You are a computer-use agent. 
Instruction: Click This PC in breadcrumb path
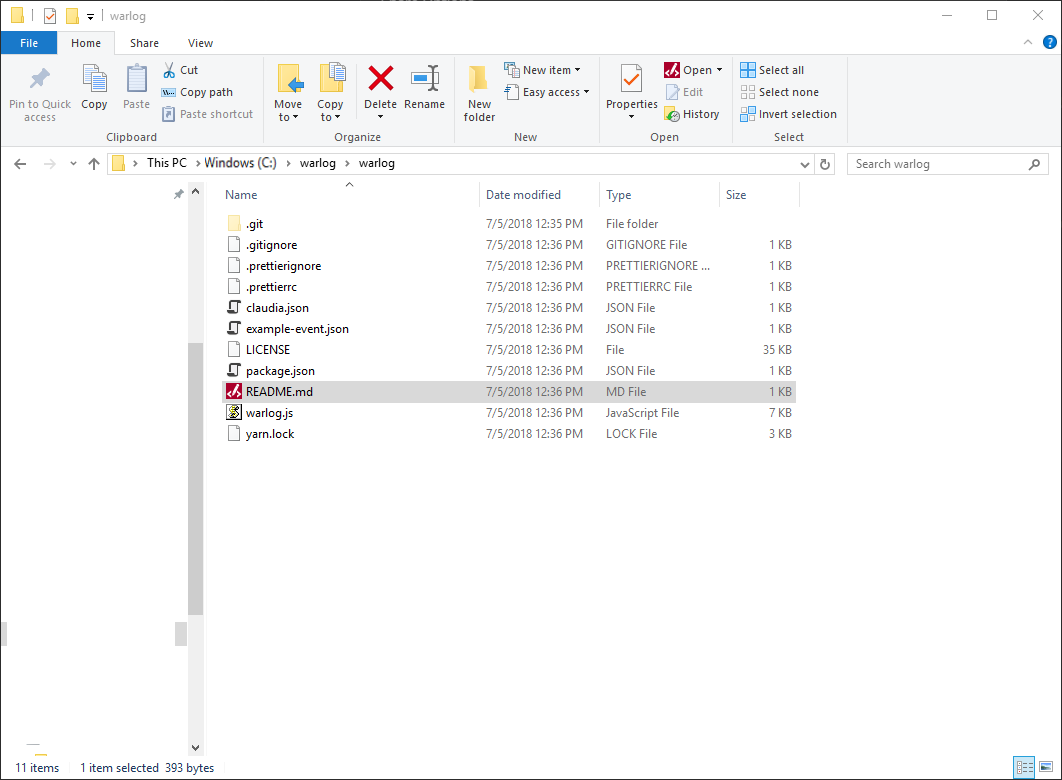[167, 163]
